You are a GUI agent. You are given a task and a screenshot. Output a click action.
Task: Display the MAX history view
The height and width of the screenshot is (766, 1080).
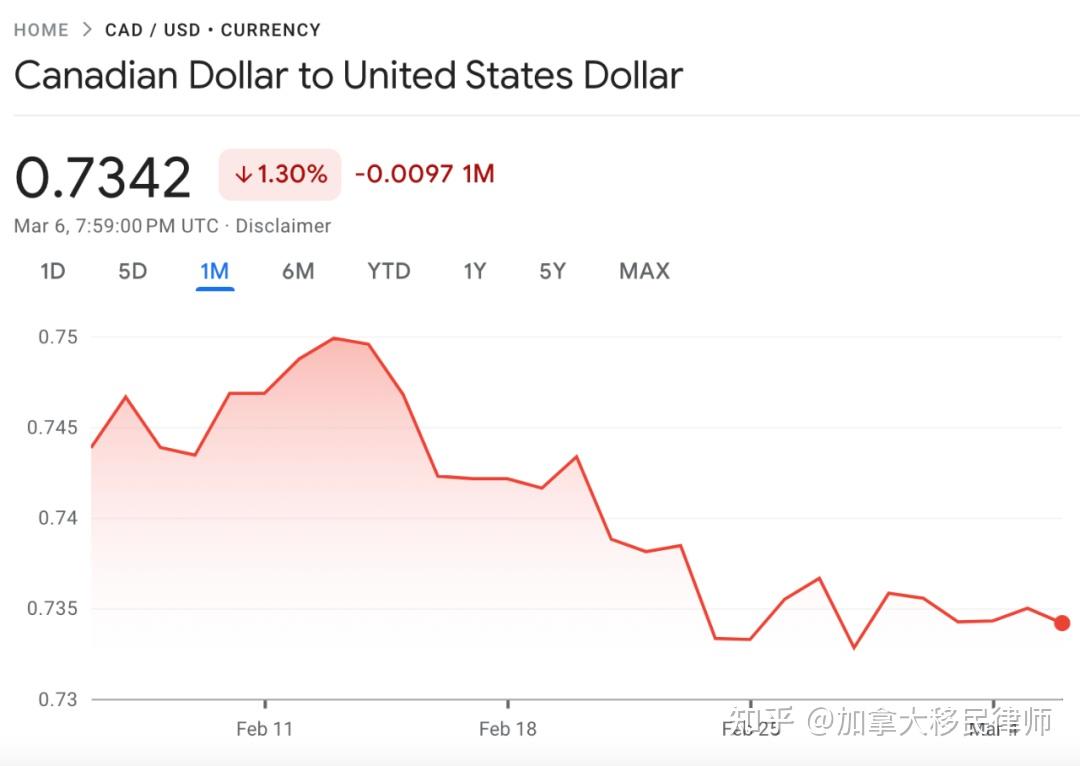[x=643, y=270]
